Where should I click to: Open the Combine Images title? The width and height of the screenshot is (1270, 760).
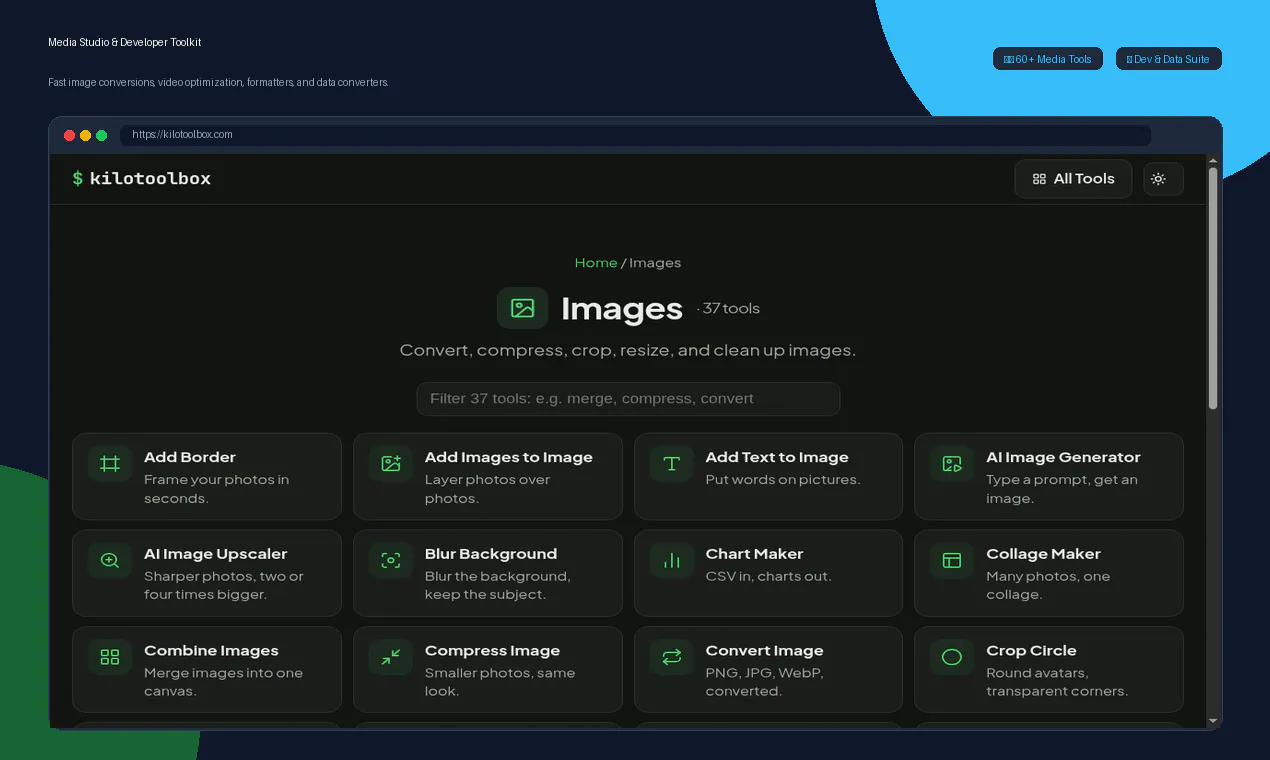coord(212,651)
